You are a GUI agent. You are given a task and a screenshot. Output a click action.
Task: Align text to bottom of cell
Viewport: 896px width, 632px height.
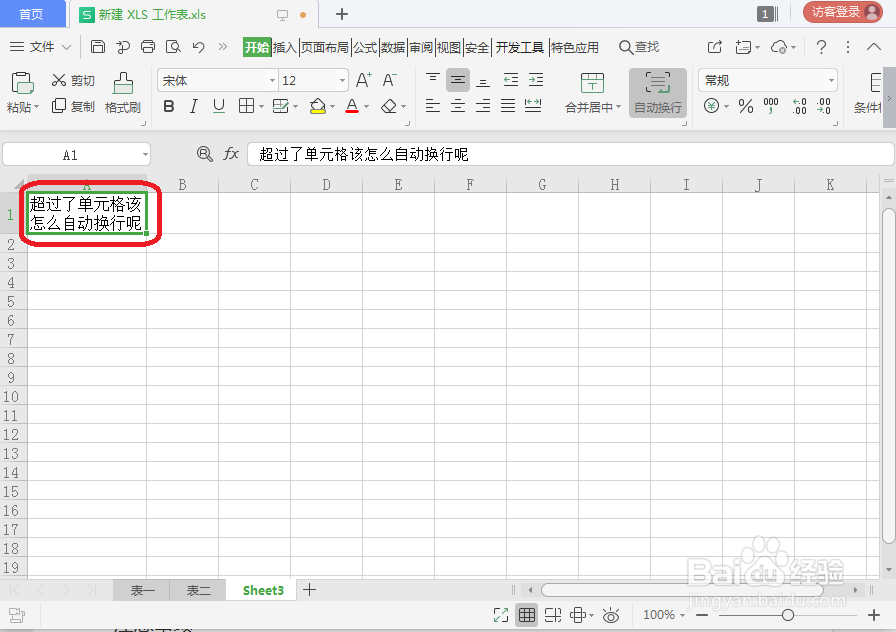point(483,80)
